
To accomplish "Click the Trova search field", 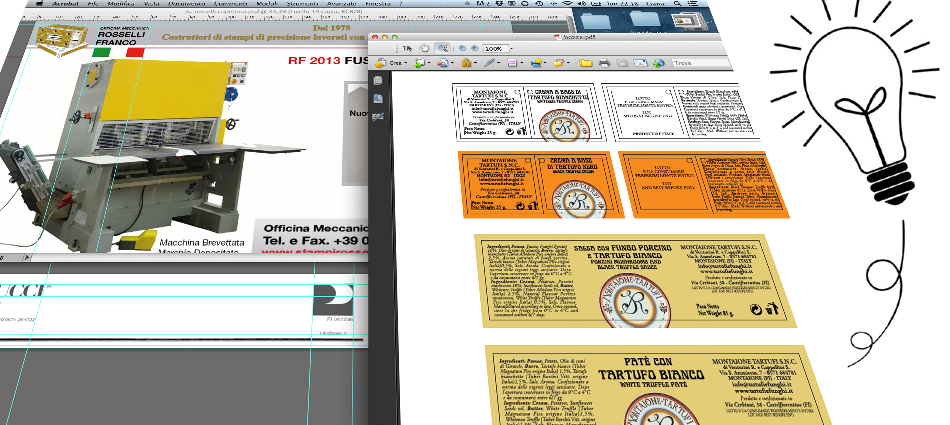I will point(700,62).
